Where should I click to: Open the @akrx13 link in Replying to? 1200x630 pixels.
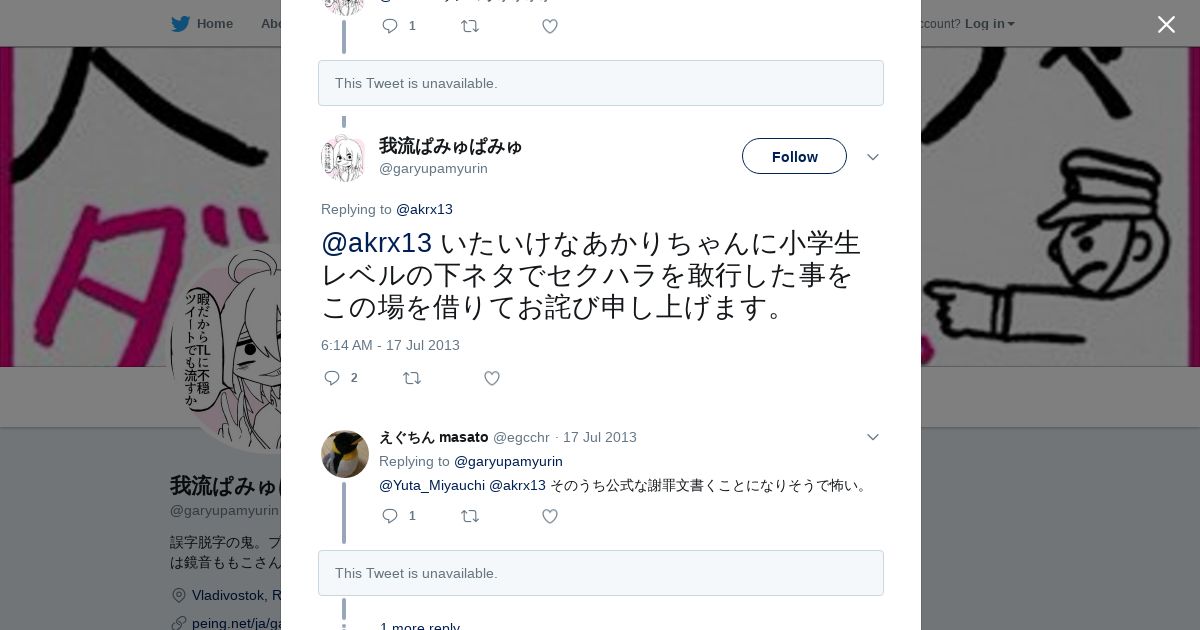tap(424, 209)
